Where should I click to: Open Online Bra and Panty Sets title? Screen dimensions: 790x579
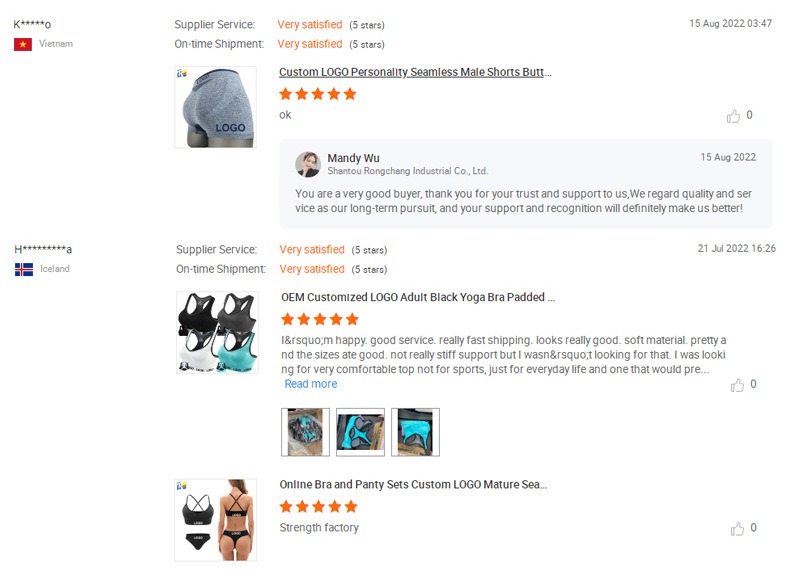click(x=413, y=484)
